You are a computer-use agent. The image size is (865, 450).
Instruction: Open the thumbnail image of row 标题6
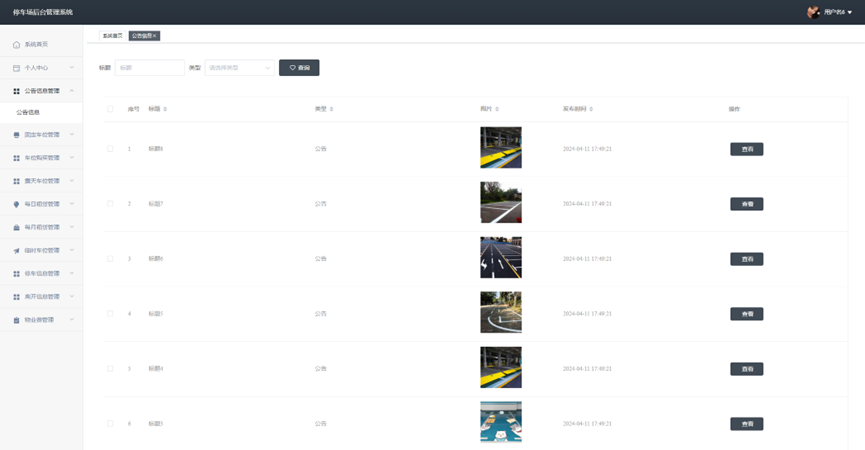pyautogui.click(x=501, y=258)
